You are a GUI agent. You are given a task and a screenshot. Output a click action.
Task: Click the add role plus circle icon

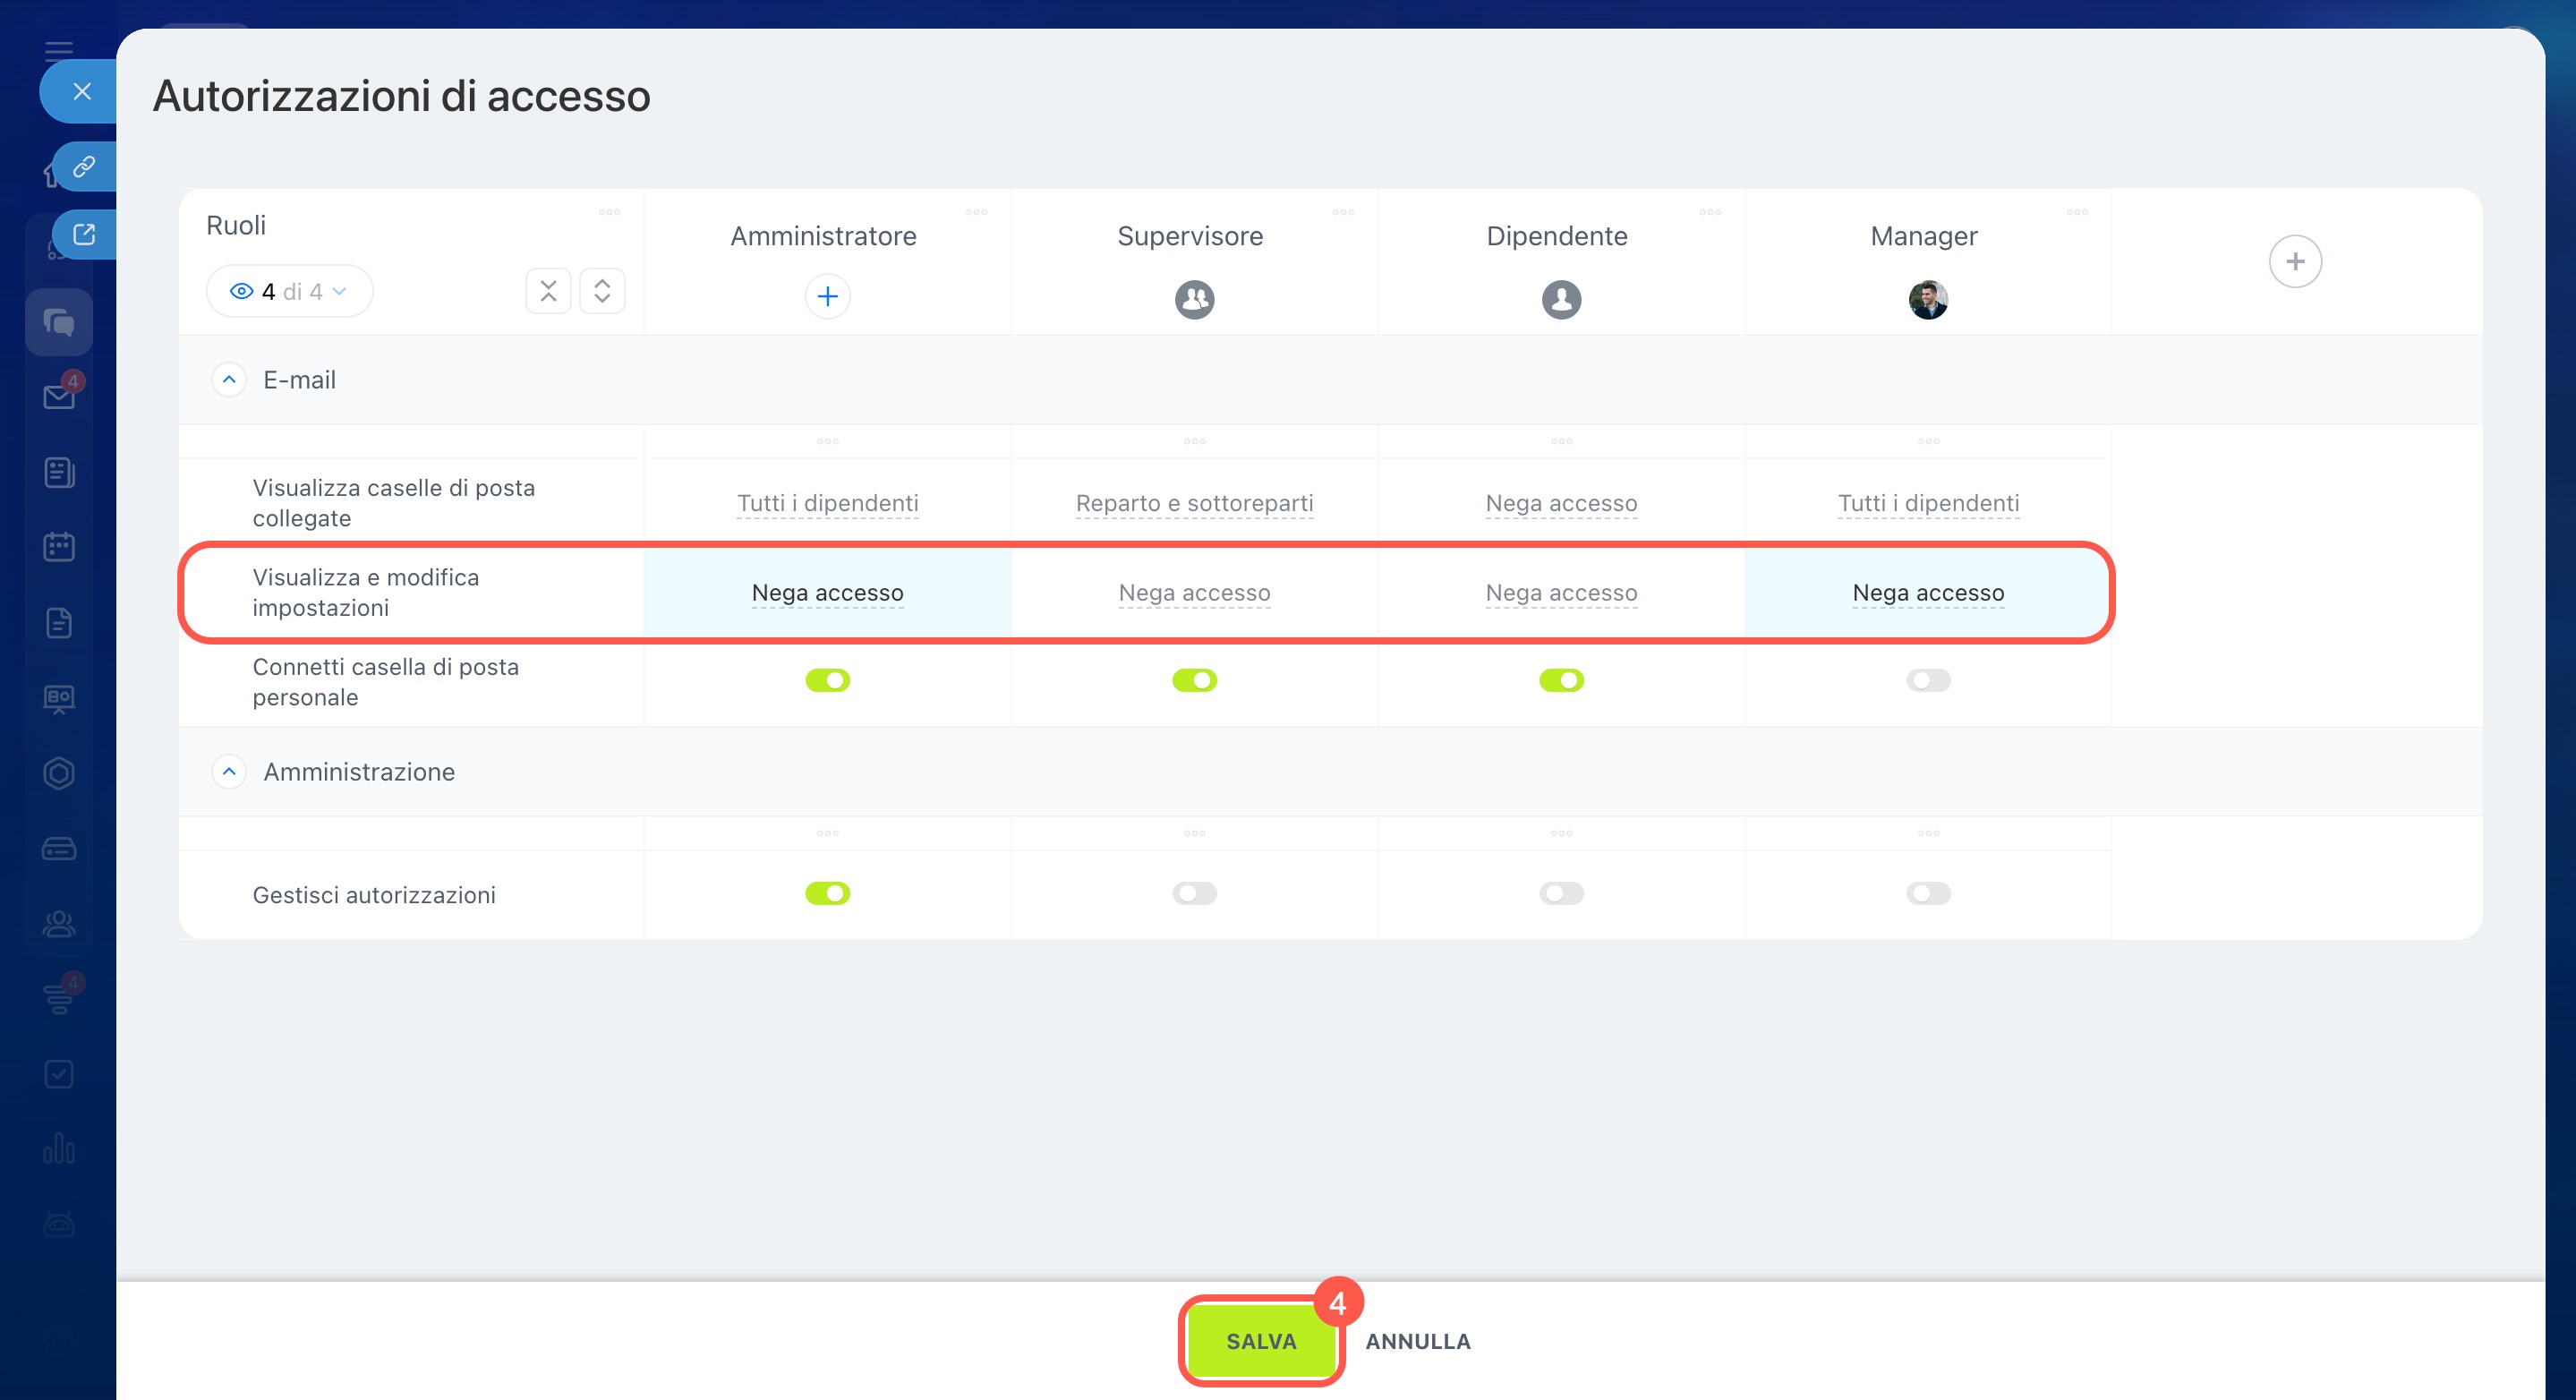2294,262
